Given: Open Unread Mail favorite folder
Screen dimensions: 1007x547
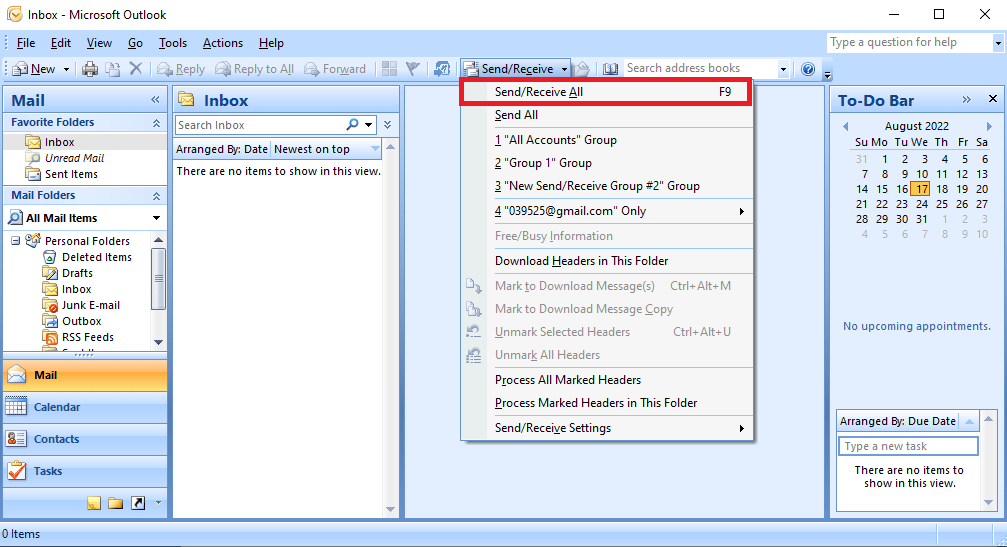Looking at the screenshot, I should (x=74, y=158).
